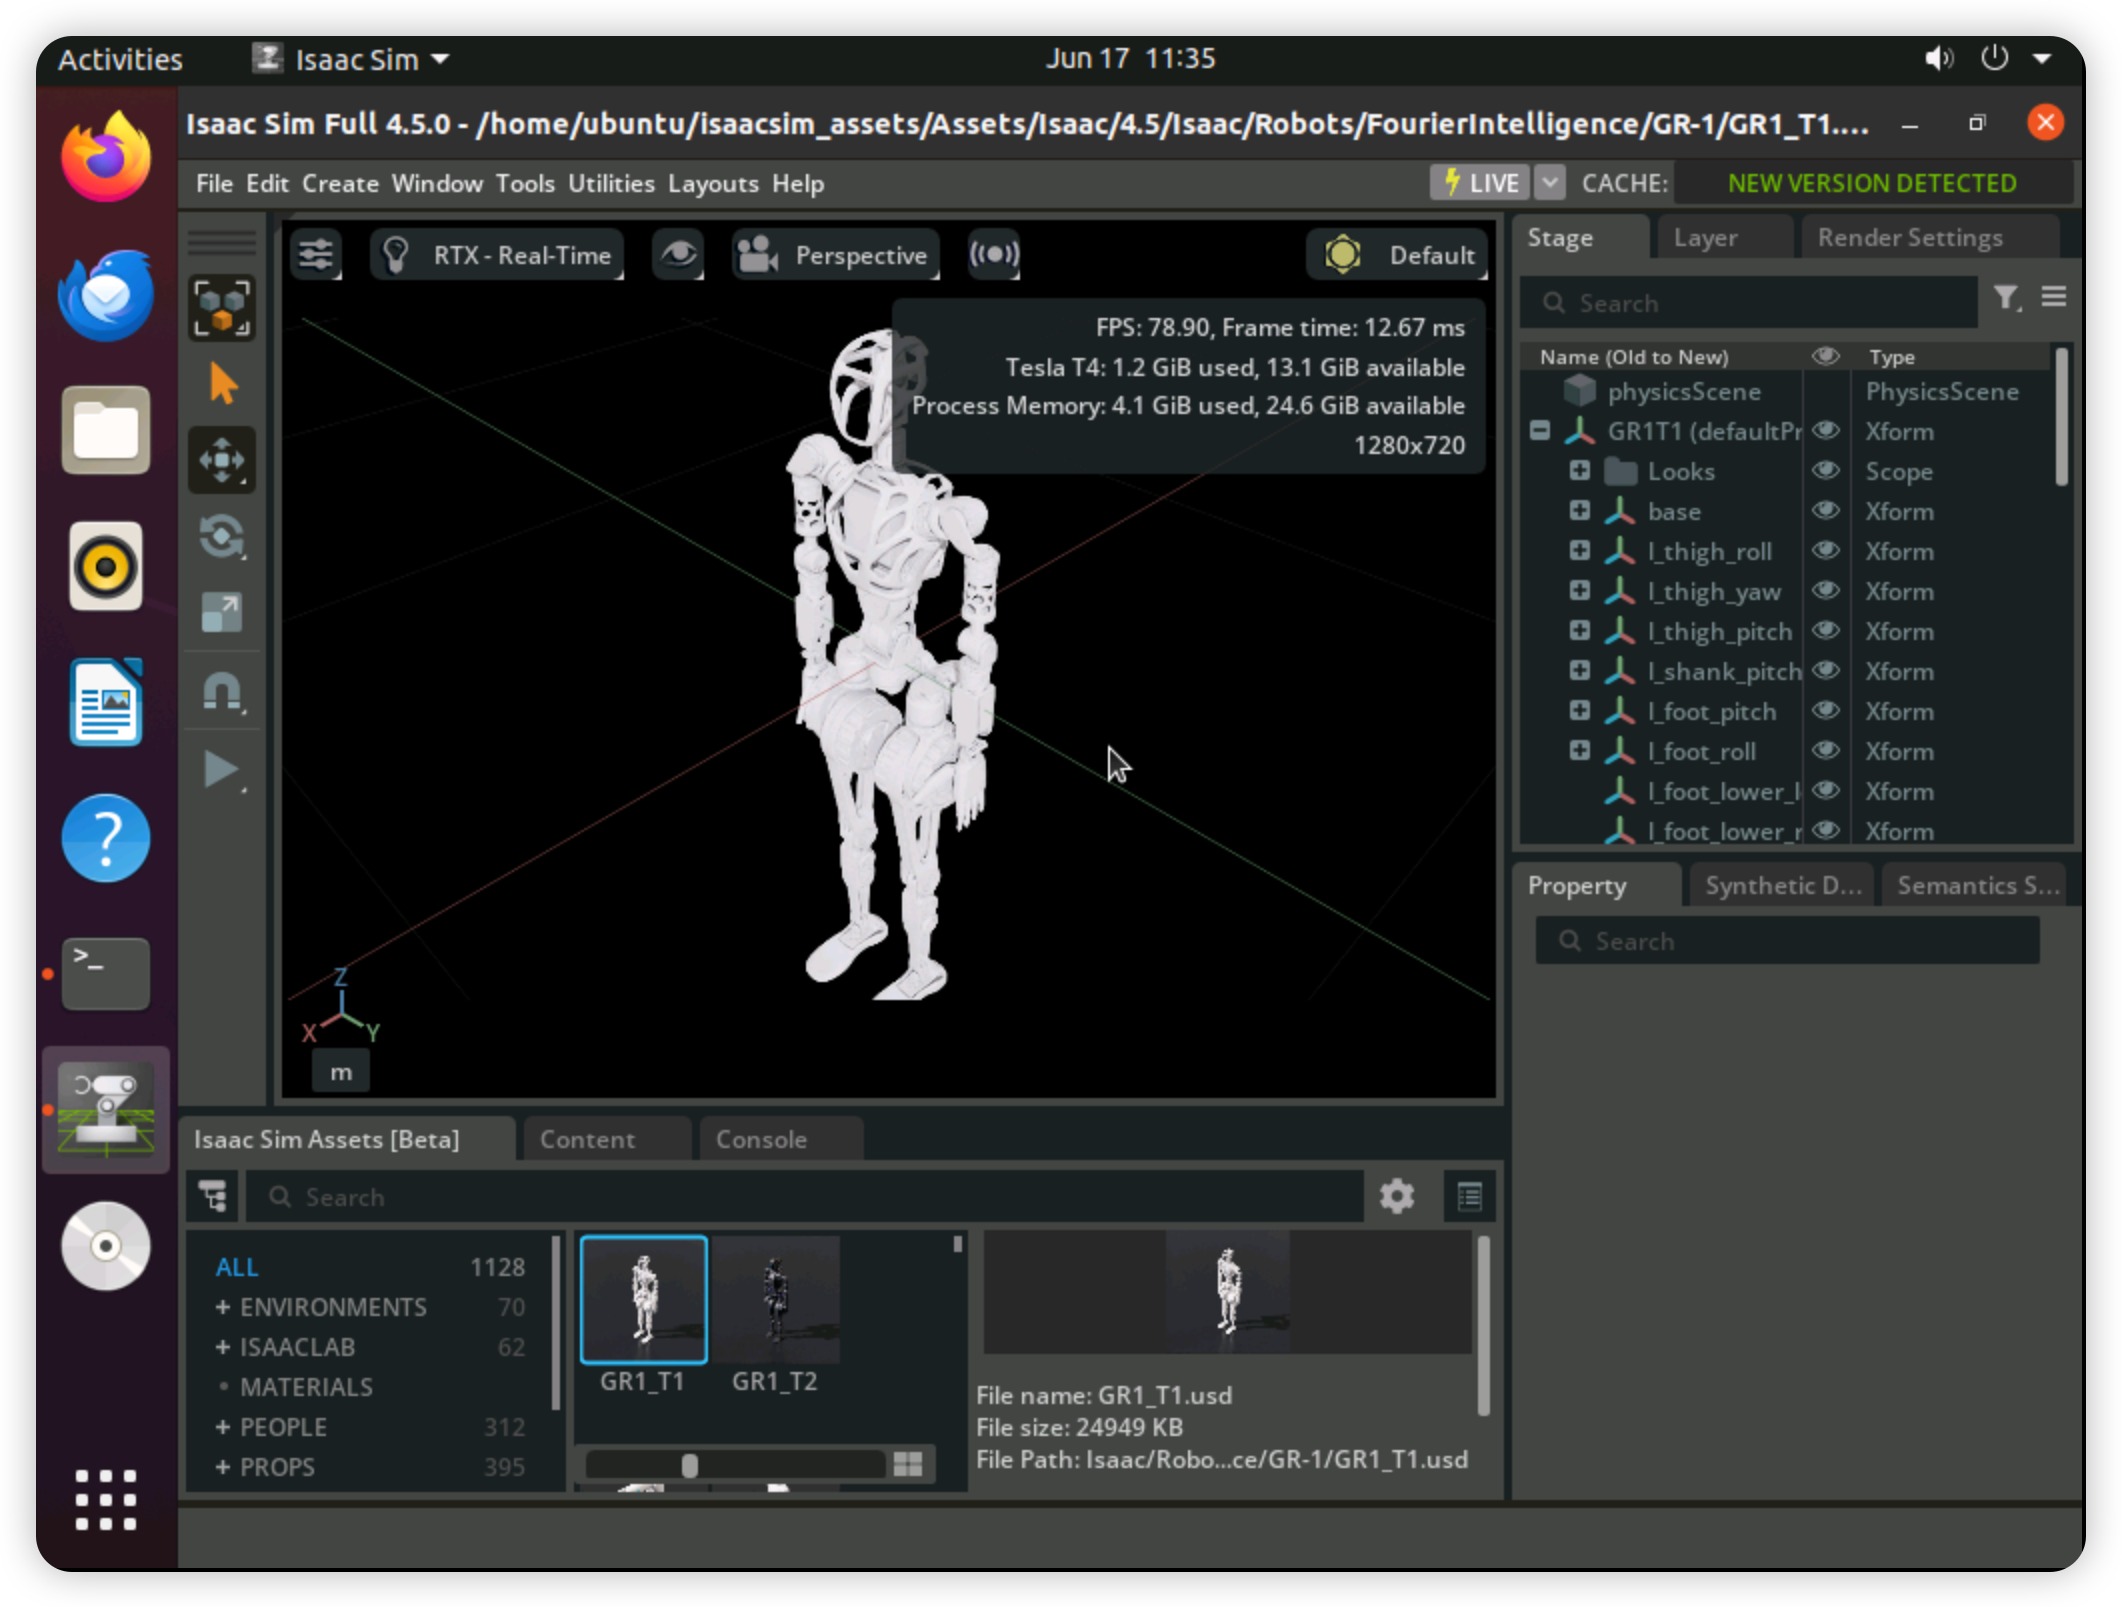Click the Property search field
The image size is (2122, 1607).
(x=1787, y=941)
